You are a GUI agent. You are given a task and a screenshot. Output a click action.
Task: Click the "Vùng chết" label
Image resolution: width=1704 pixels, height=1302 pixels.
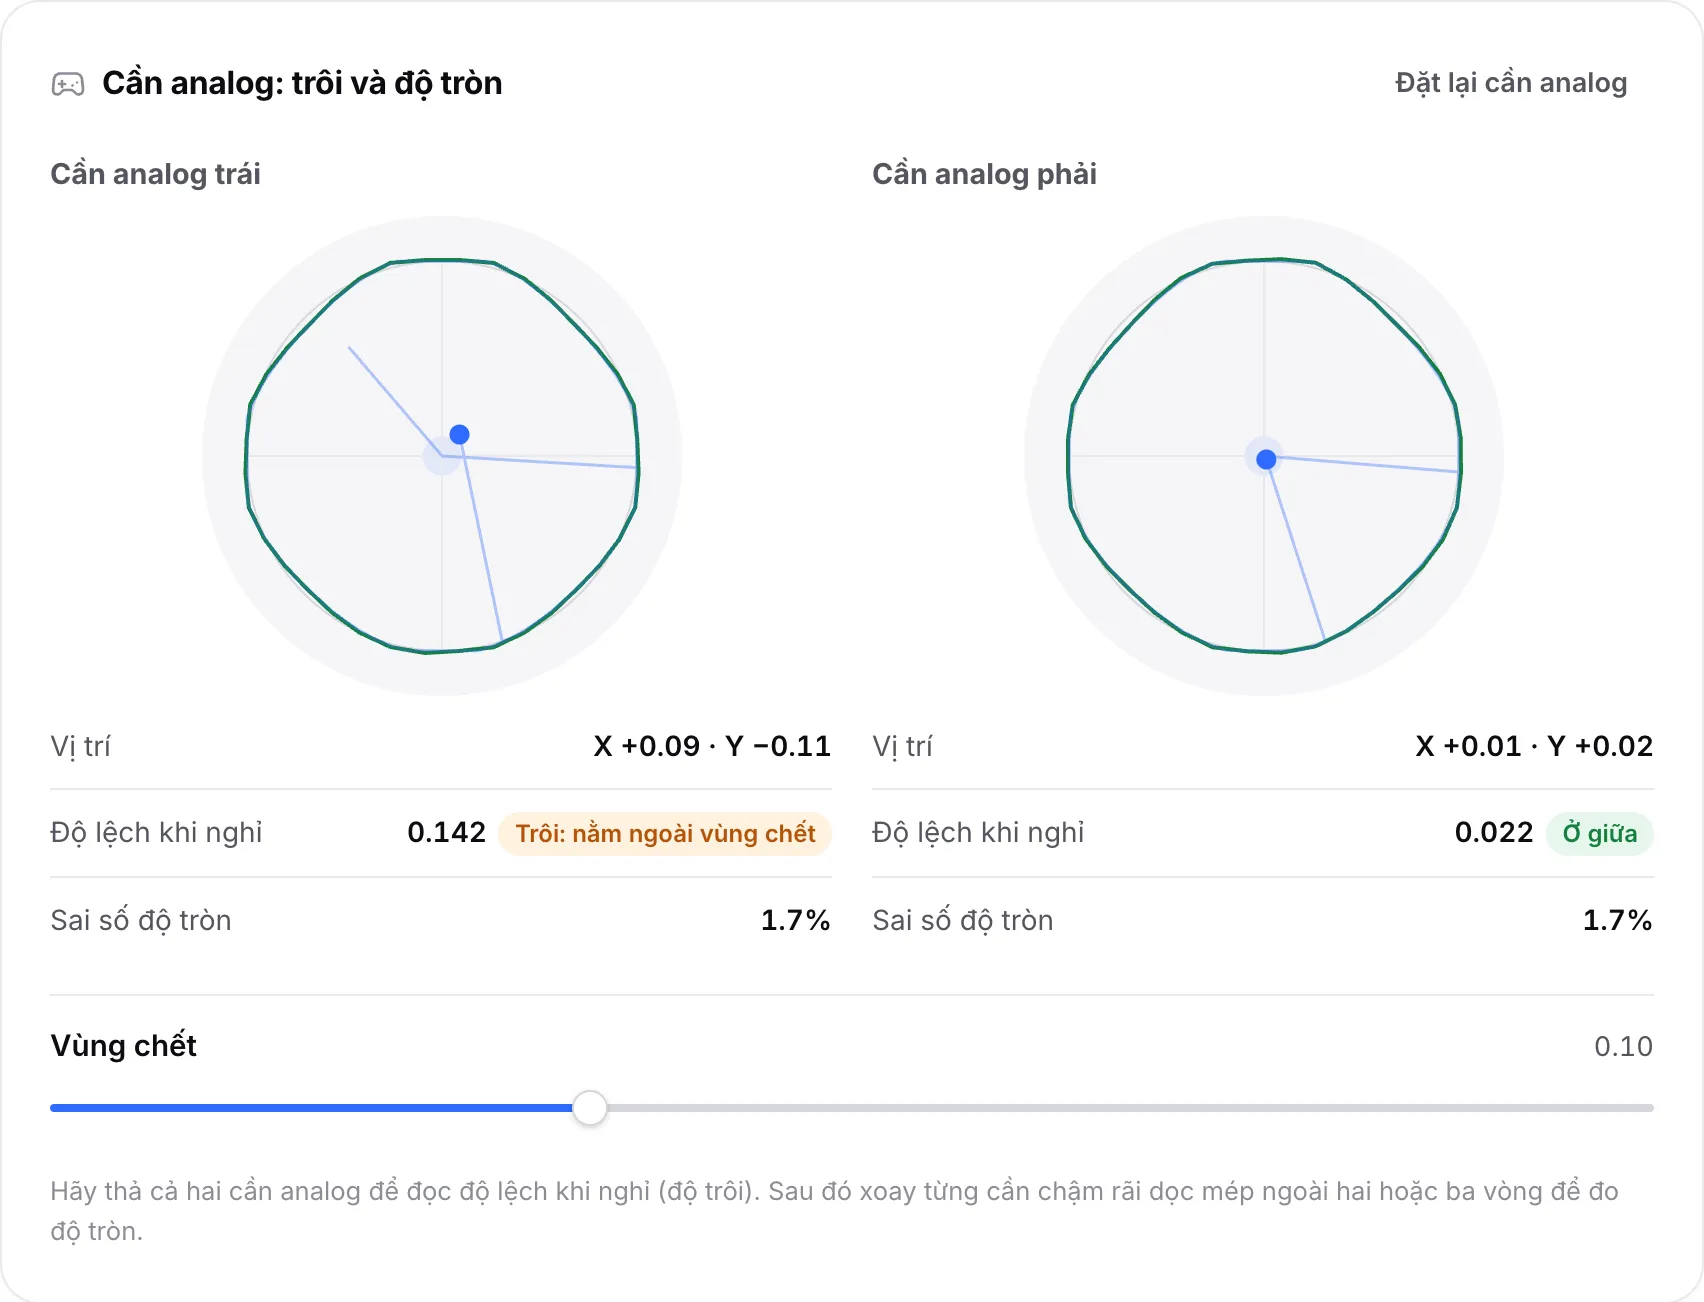(x=123, y=1046)
